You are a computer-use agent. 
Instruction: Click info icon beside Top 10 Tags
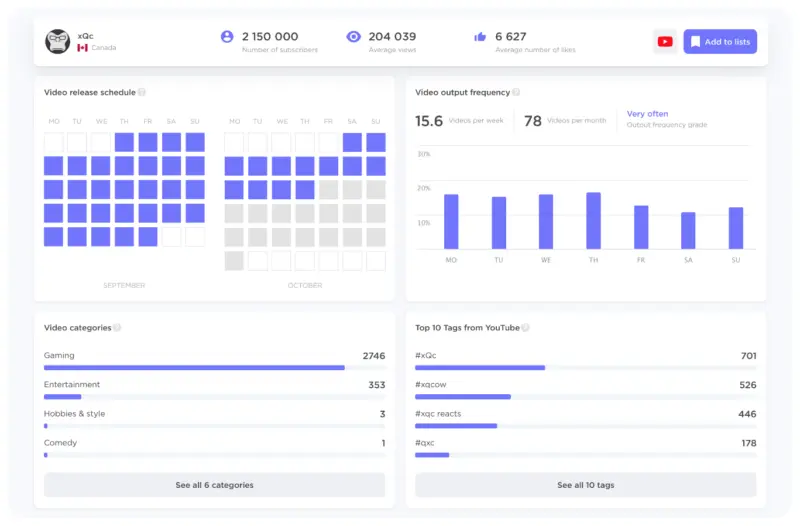click(x=525, y=328)
